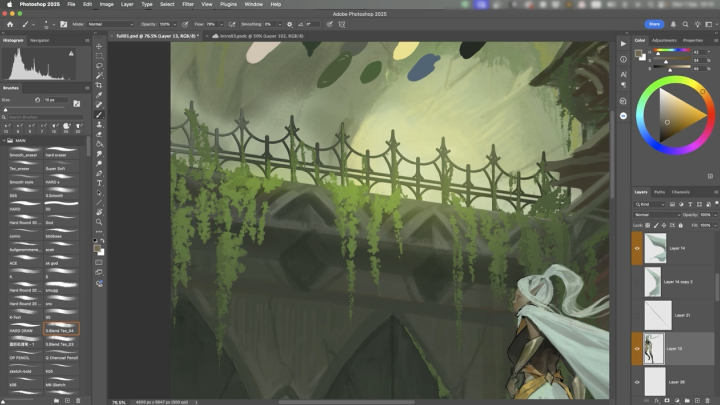The image size is (720, 405).
Task: Open the brush Mode dropdown set to Normal
Action: (x=108, y=23)
